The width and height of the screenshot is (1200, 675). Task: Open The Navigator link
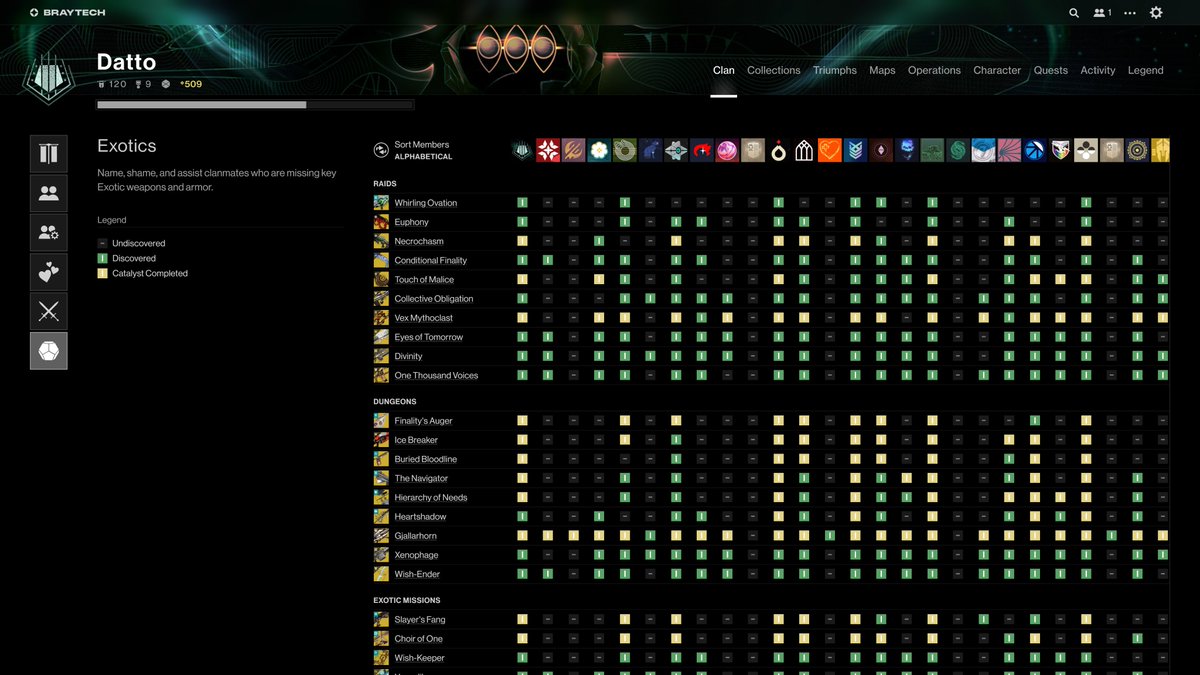[421, 478]
